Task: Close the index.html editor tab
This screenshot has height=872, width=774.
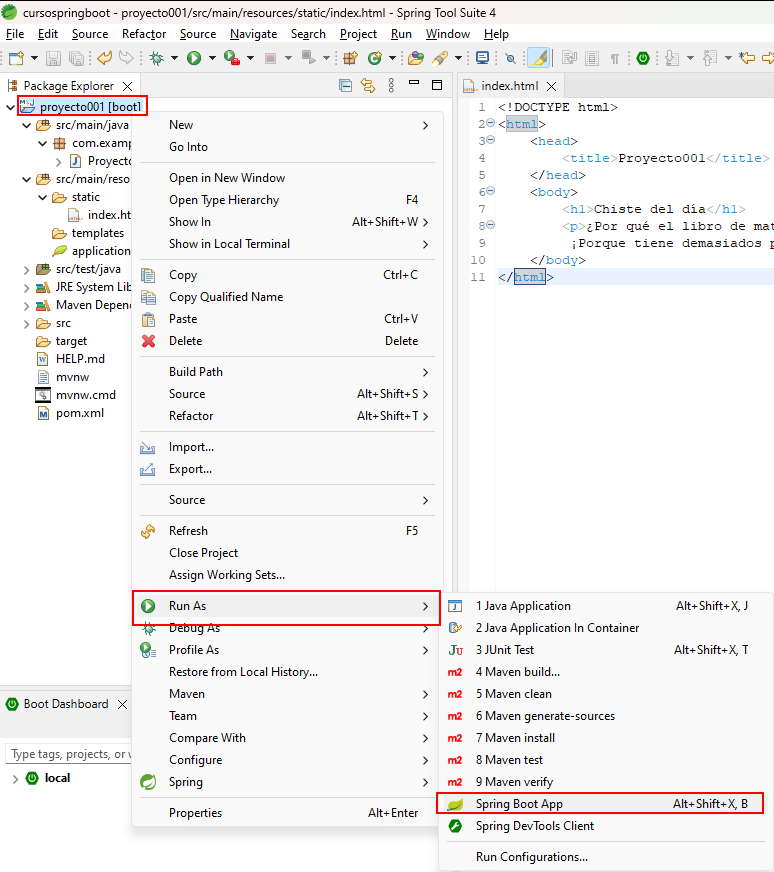Action: tap(552, 86)
